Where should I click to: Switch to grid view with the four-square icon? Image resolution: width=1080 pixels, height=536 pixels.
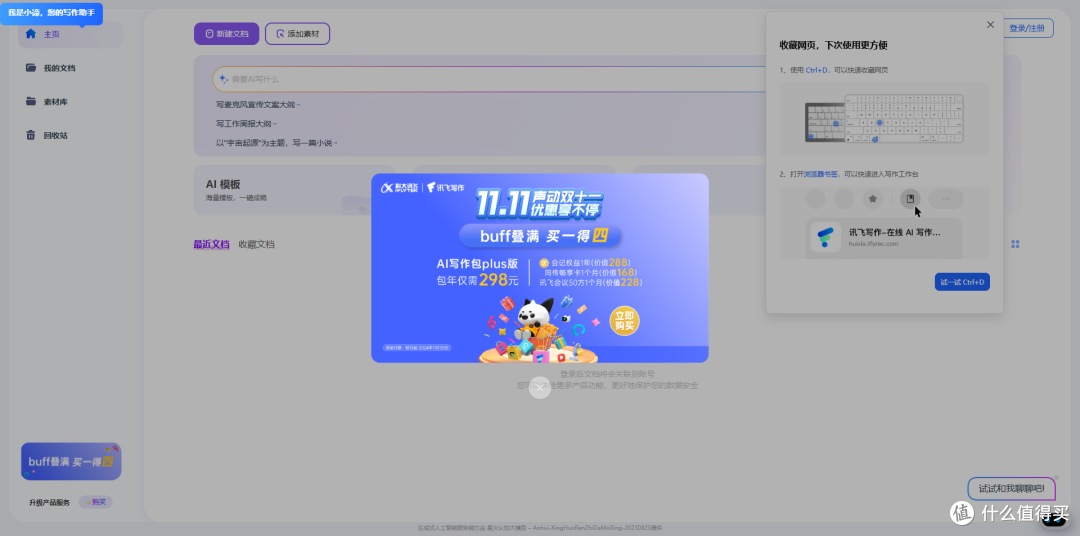tap(1015, 245)
